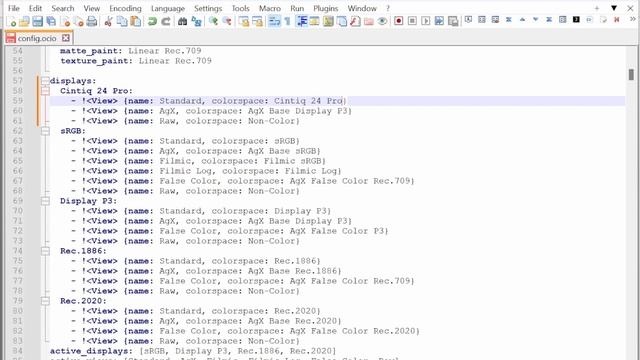
Task: Click the text "AgX False Color Rec.2020"
Action: (352, 331)
